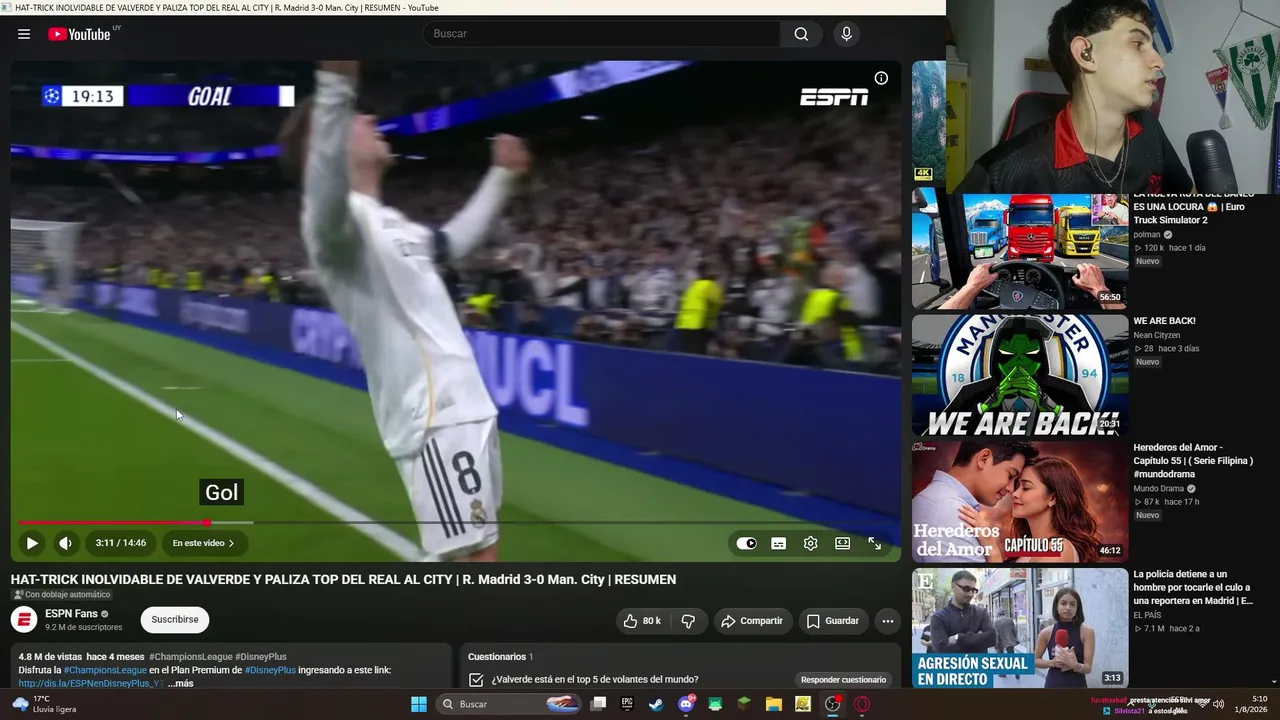
Task: Click the video title 'HAT-TRICK INOLVIDABLE DE VALVERDE'
Action: point(343,579)
